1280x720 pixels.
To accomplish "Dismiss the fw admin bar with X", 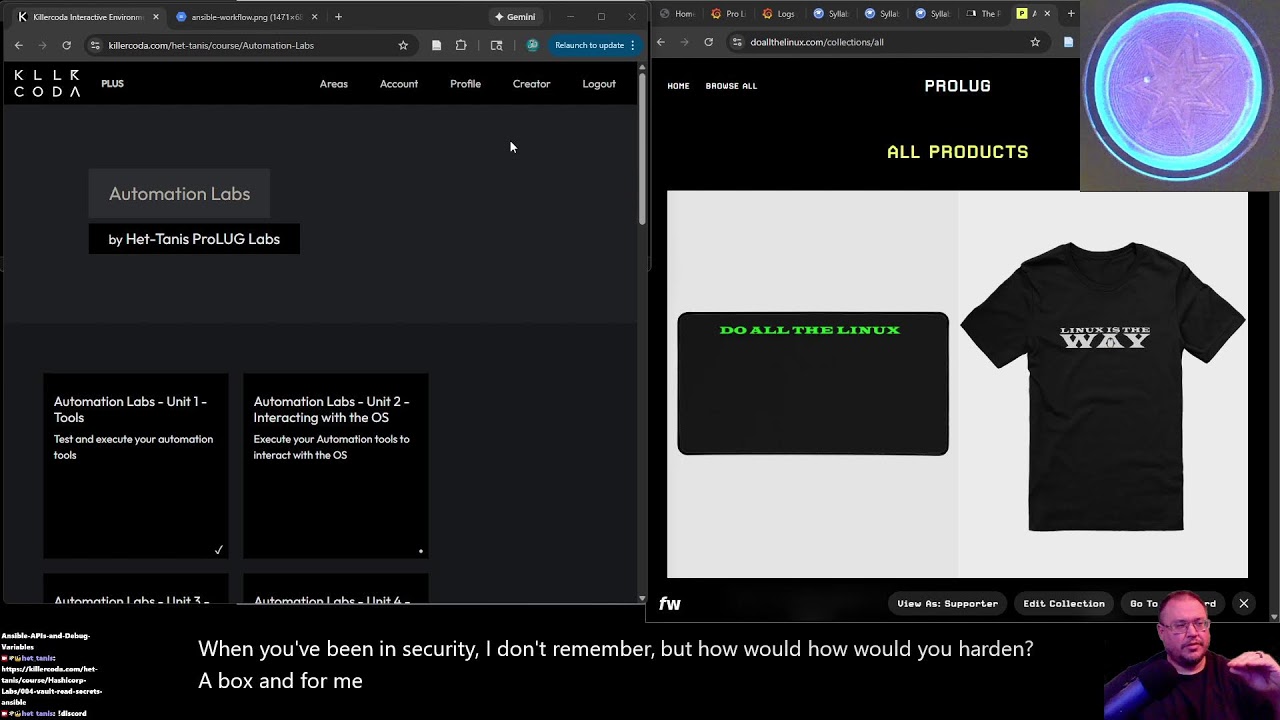I will pyautogui.click(x=1244, y=604).
